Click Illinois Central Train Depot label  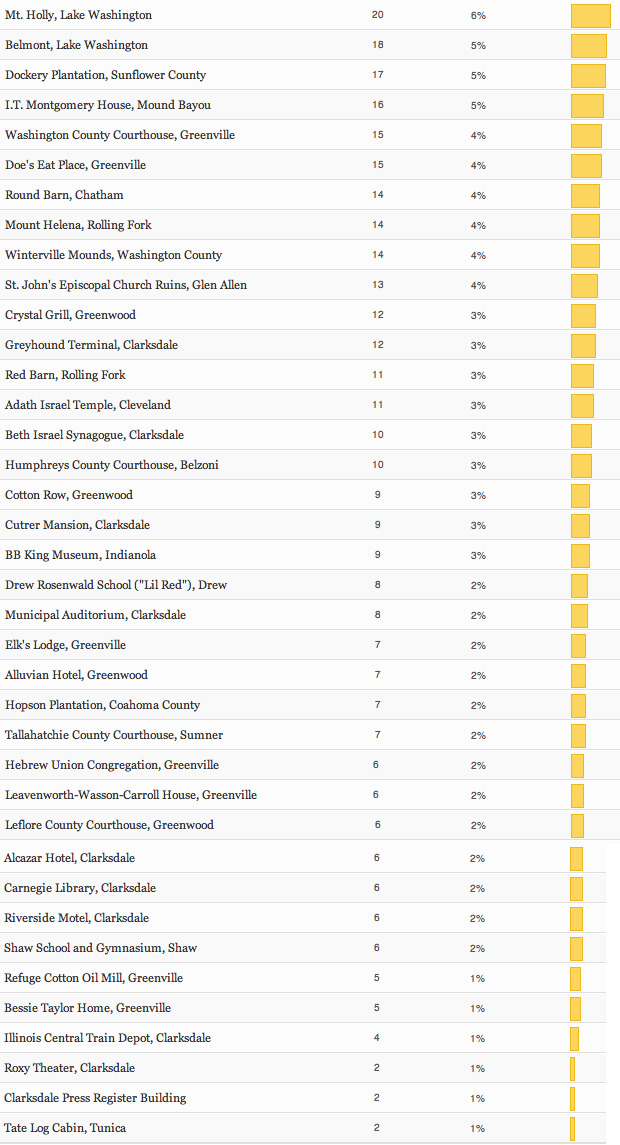(107, 1038)
